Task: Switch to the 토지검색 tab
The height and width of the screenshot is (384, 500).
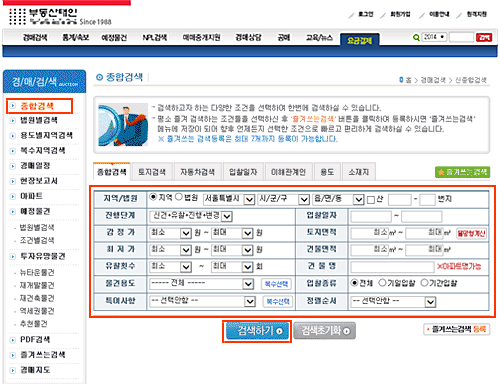Action: [152, 172]
